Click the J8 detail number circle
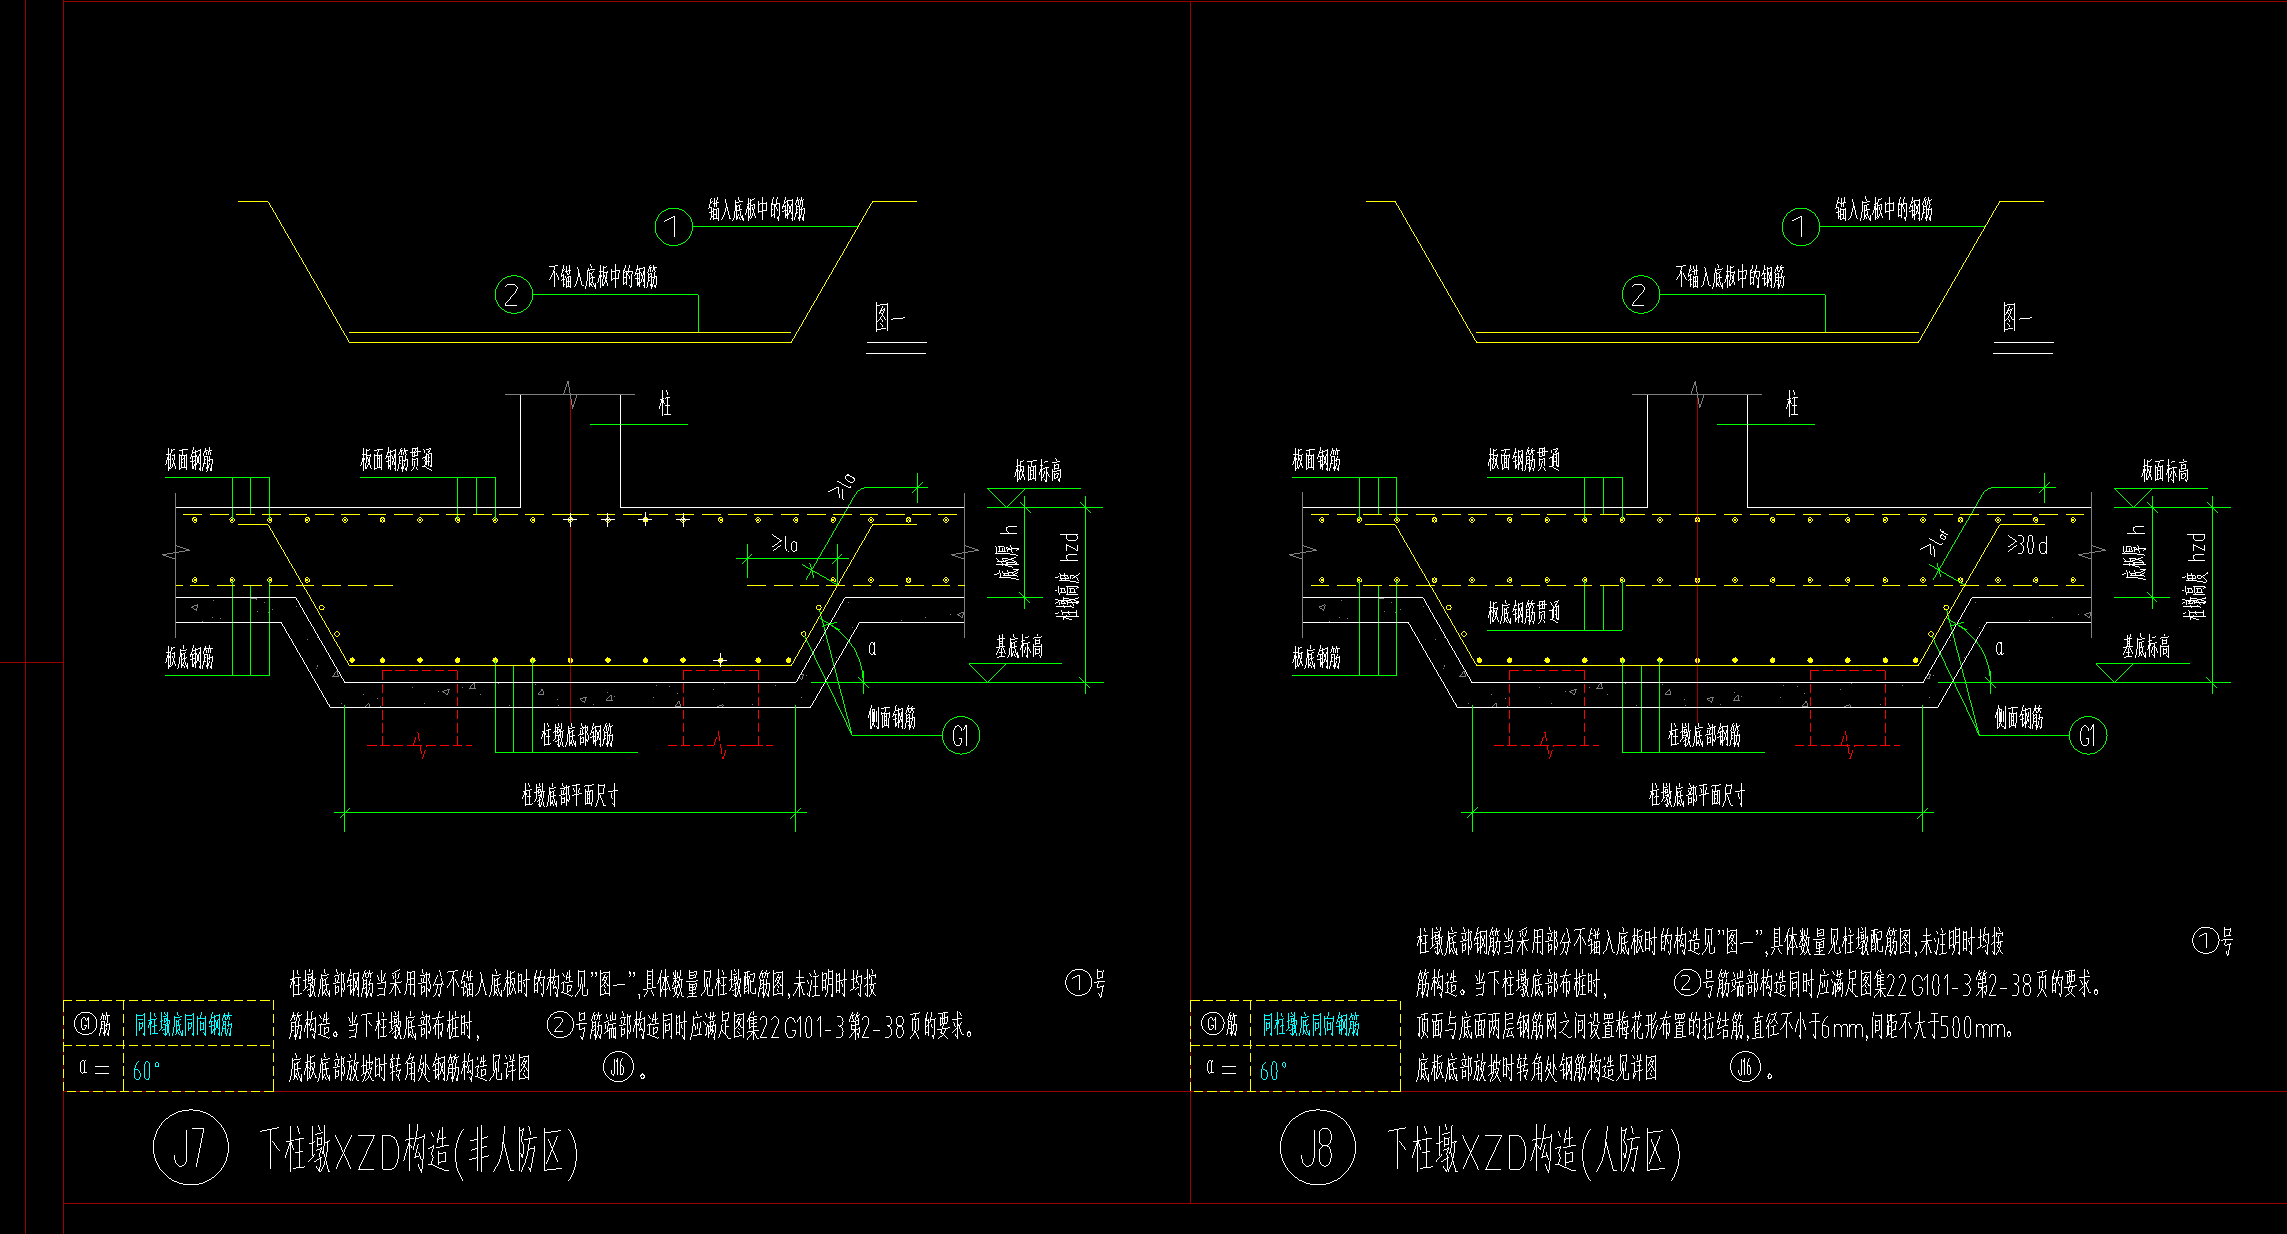Screen dimensions: 2287x1234 coord(1317,1147)
